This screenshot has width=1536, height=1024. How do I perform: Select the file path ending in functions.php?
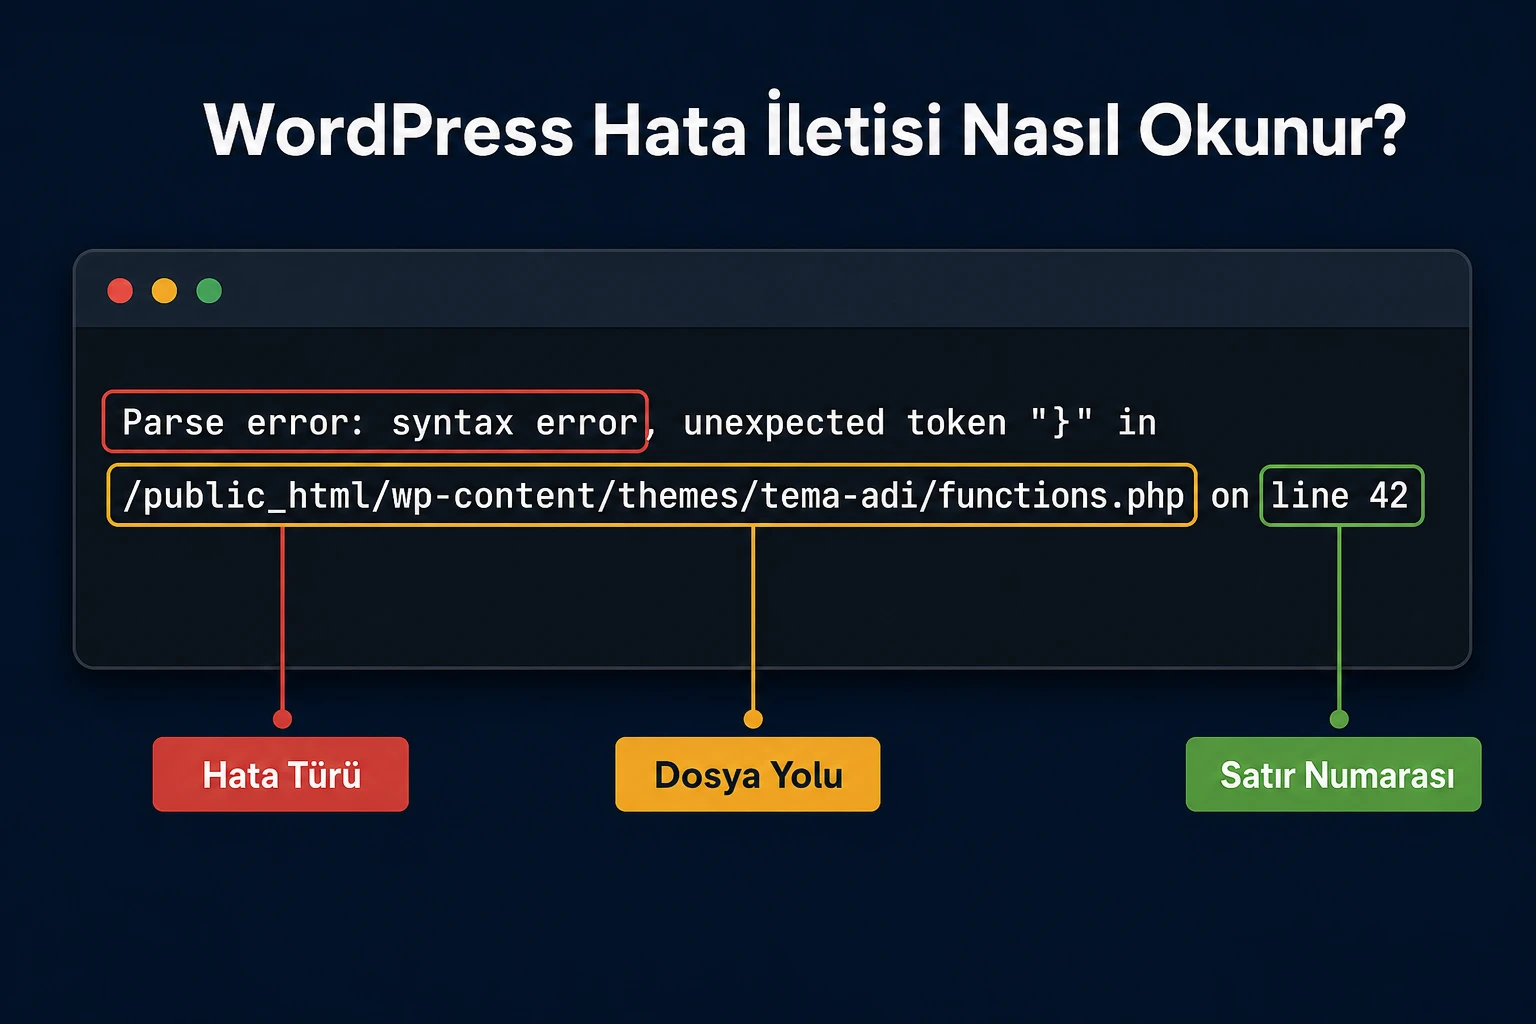pyautogui.click(x=653, y=495)
